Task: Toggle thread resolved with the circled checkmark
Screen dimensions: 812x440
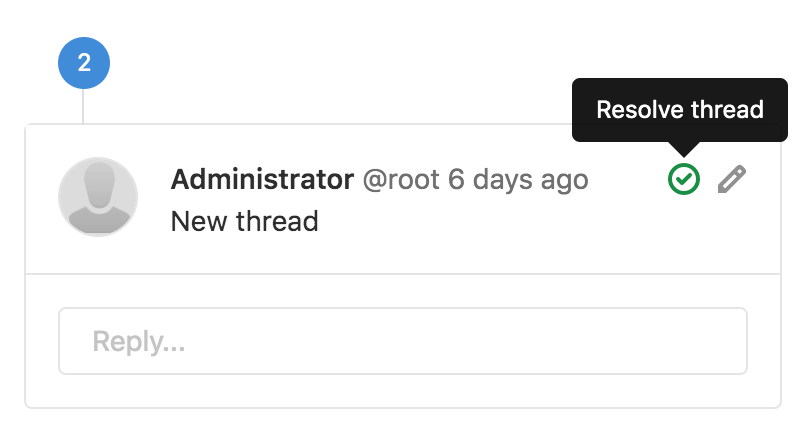Action: (684, 180)
